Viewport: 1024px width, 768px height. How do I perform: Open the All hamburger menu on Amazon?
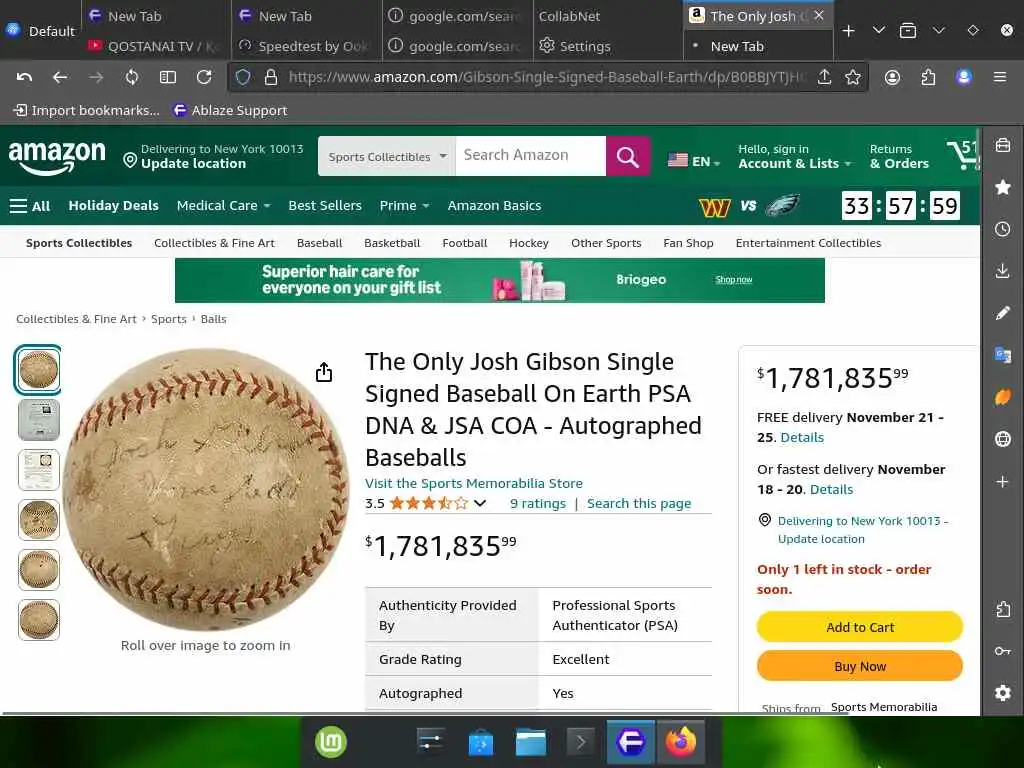30,206
